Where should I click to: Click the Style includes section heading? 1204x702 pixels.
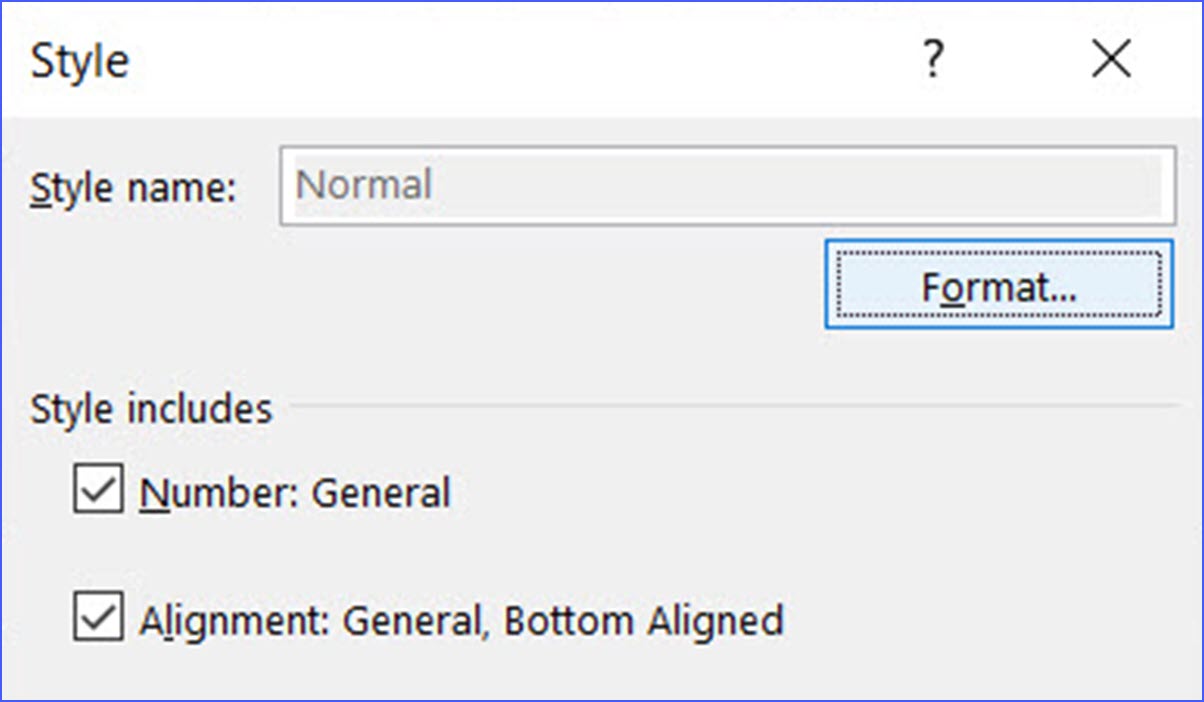pyautogui.click(x=150, y=408)
